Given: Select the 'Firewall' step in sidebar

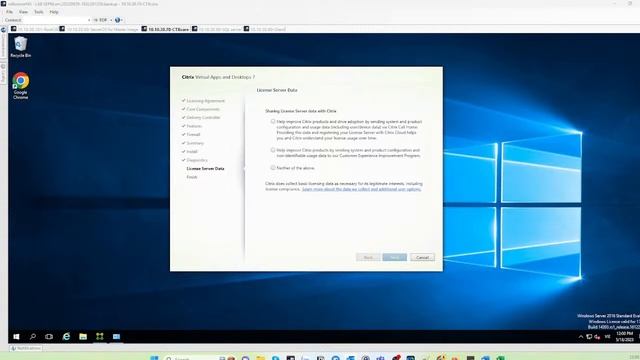Looking at the screenshot, I should coord(193,135).
